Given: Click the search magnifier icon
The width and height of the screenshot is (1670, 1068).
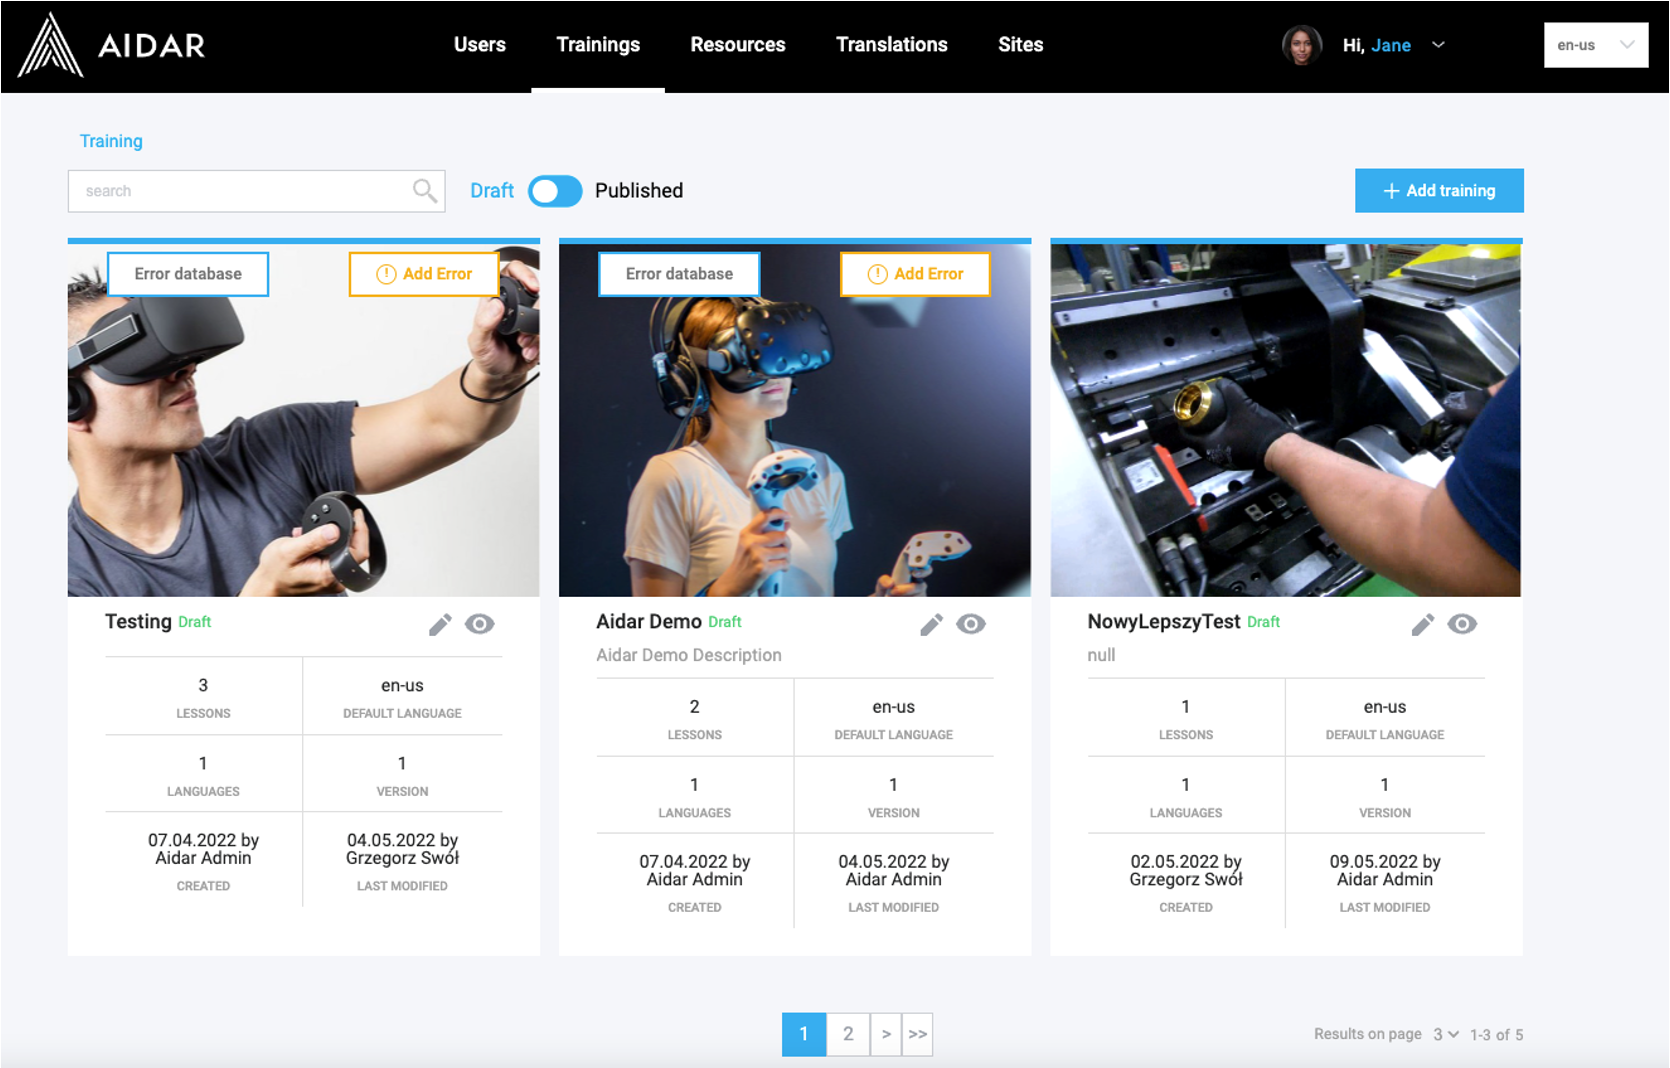Looking at the screenshot, I should click(x=425, y=190).
